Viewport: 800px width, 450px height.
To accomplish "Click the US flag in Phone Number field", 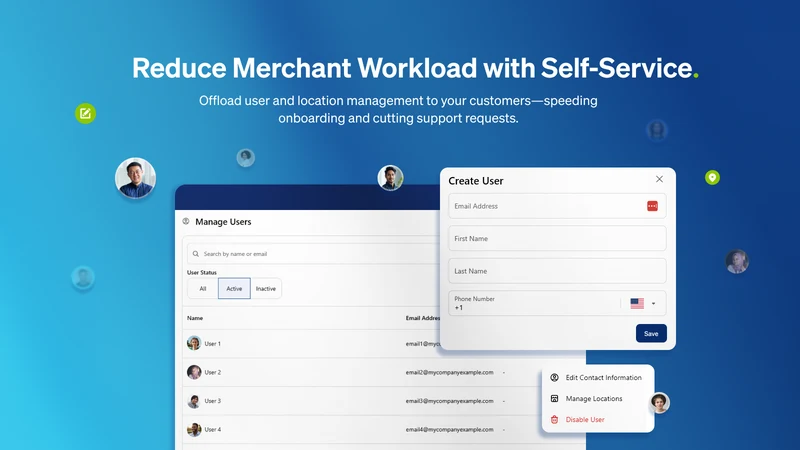I will pos(637,304).
